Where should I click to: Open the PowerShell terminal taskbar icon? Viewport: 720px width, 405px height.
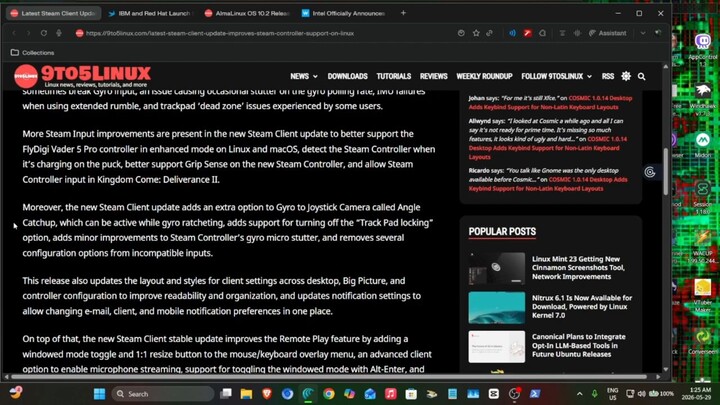(x=535, y=394)
